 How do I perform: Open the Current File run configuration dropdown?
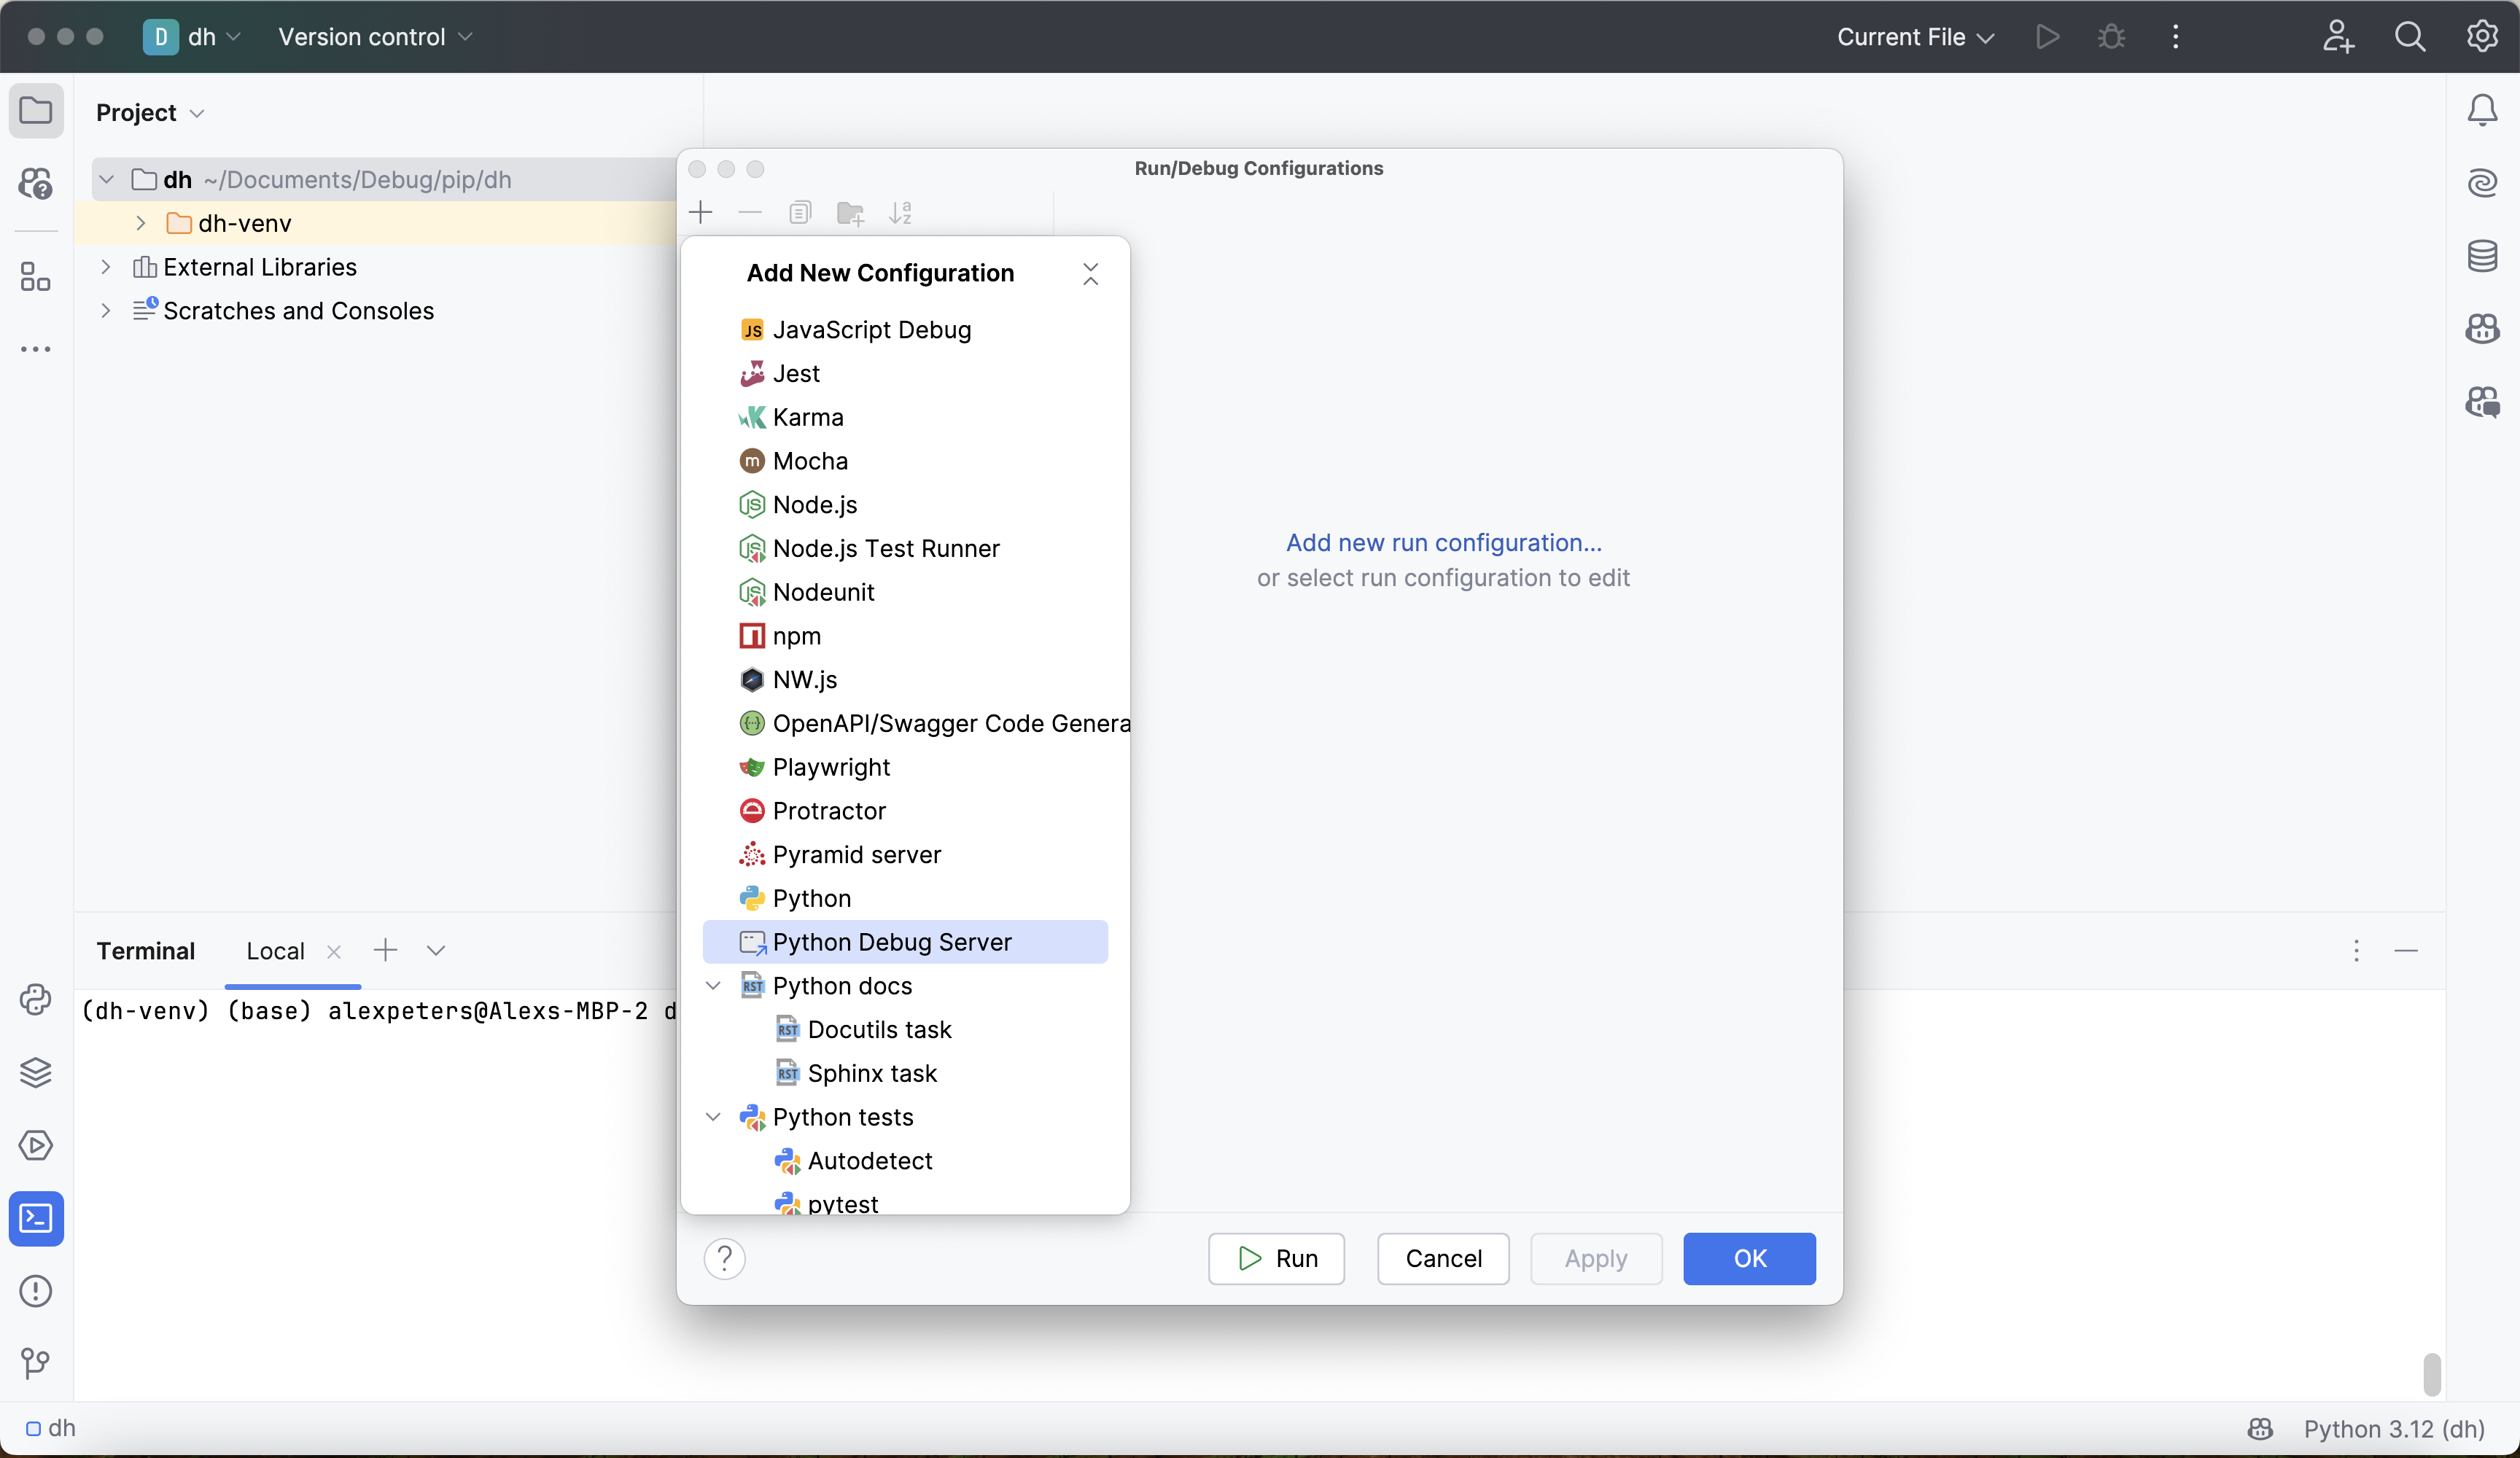[1914, 37]
